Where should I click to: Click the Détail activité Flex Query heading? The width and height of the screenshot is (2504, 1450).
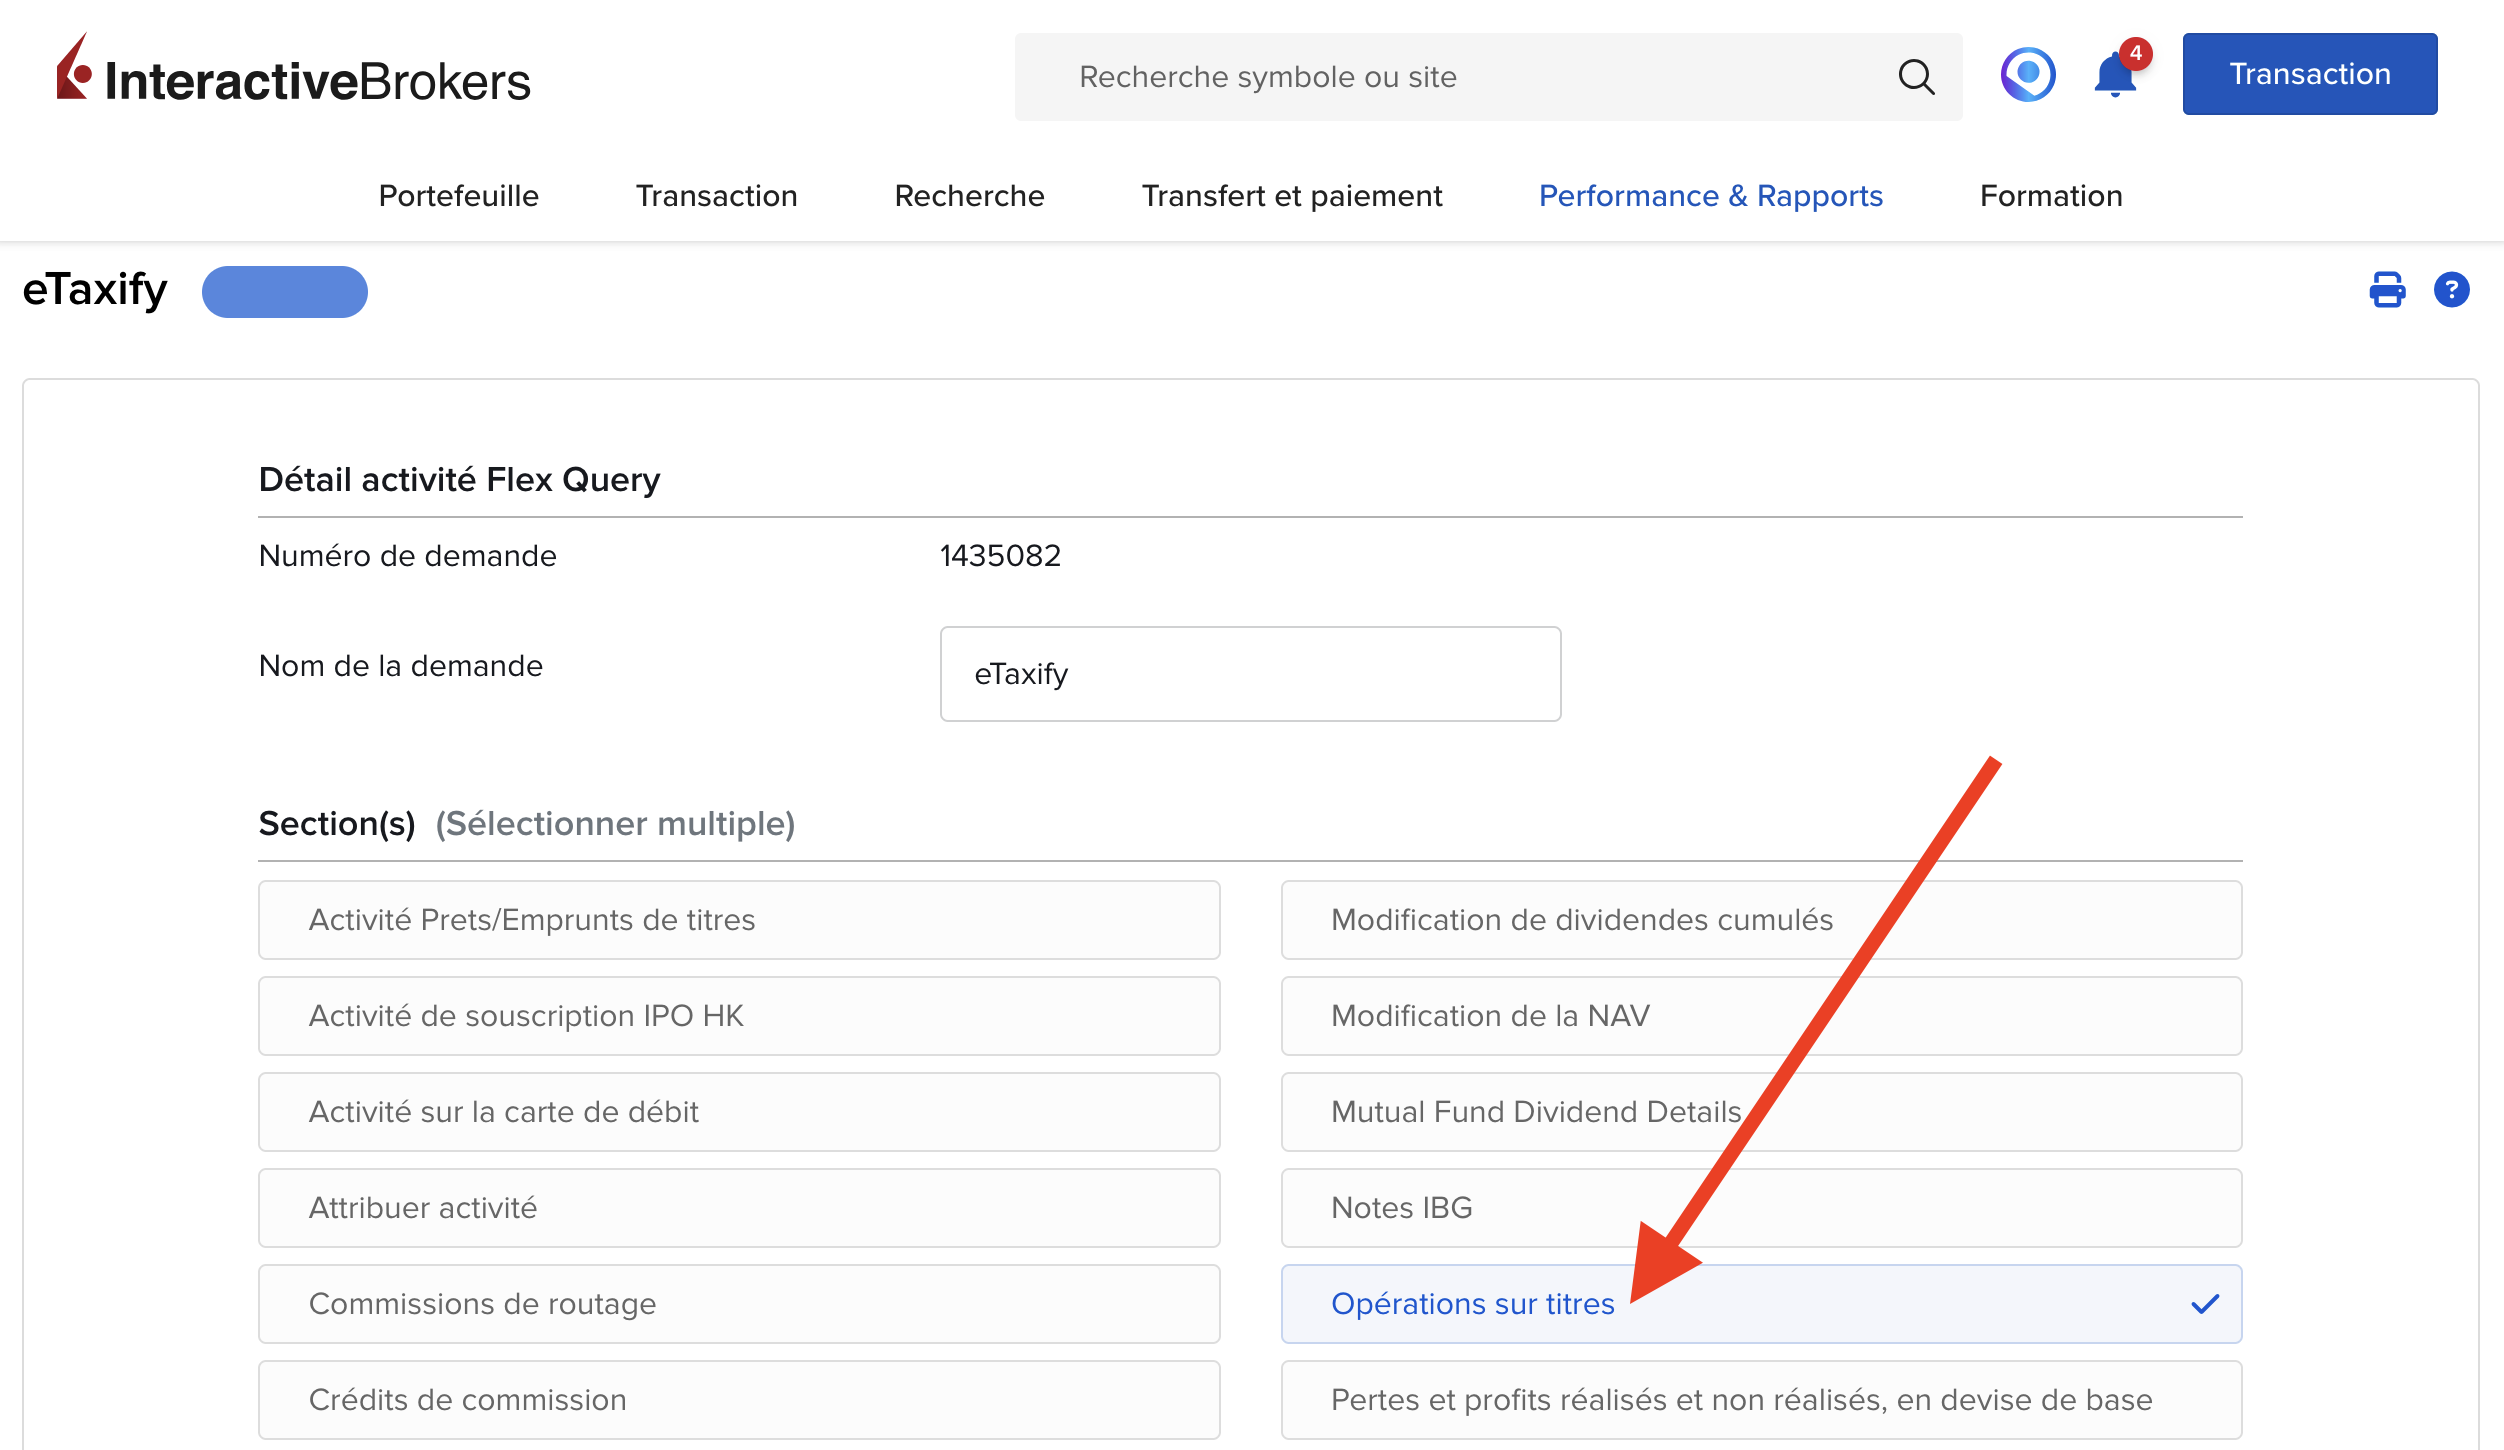point(459,480)
